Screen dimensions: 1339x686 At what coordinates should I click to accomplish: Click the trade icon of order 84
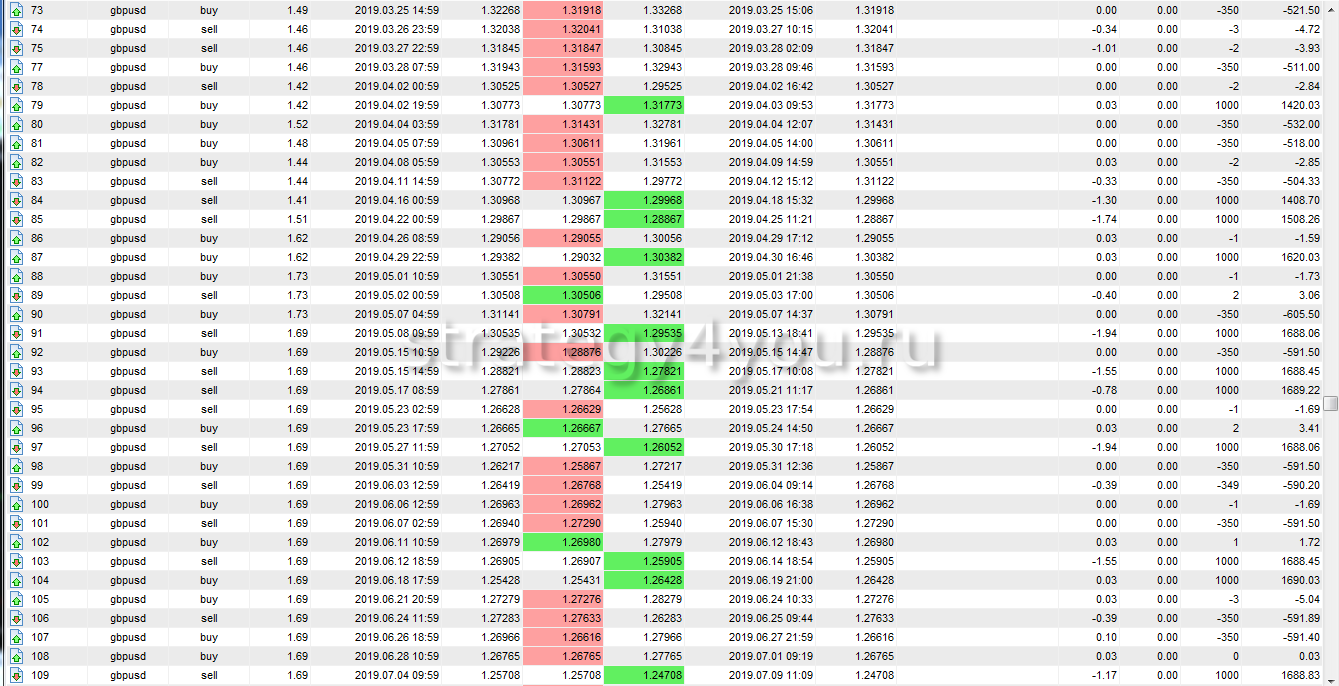point(17,200)
